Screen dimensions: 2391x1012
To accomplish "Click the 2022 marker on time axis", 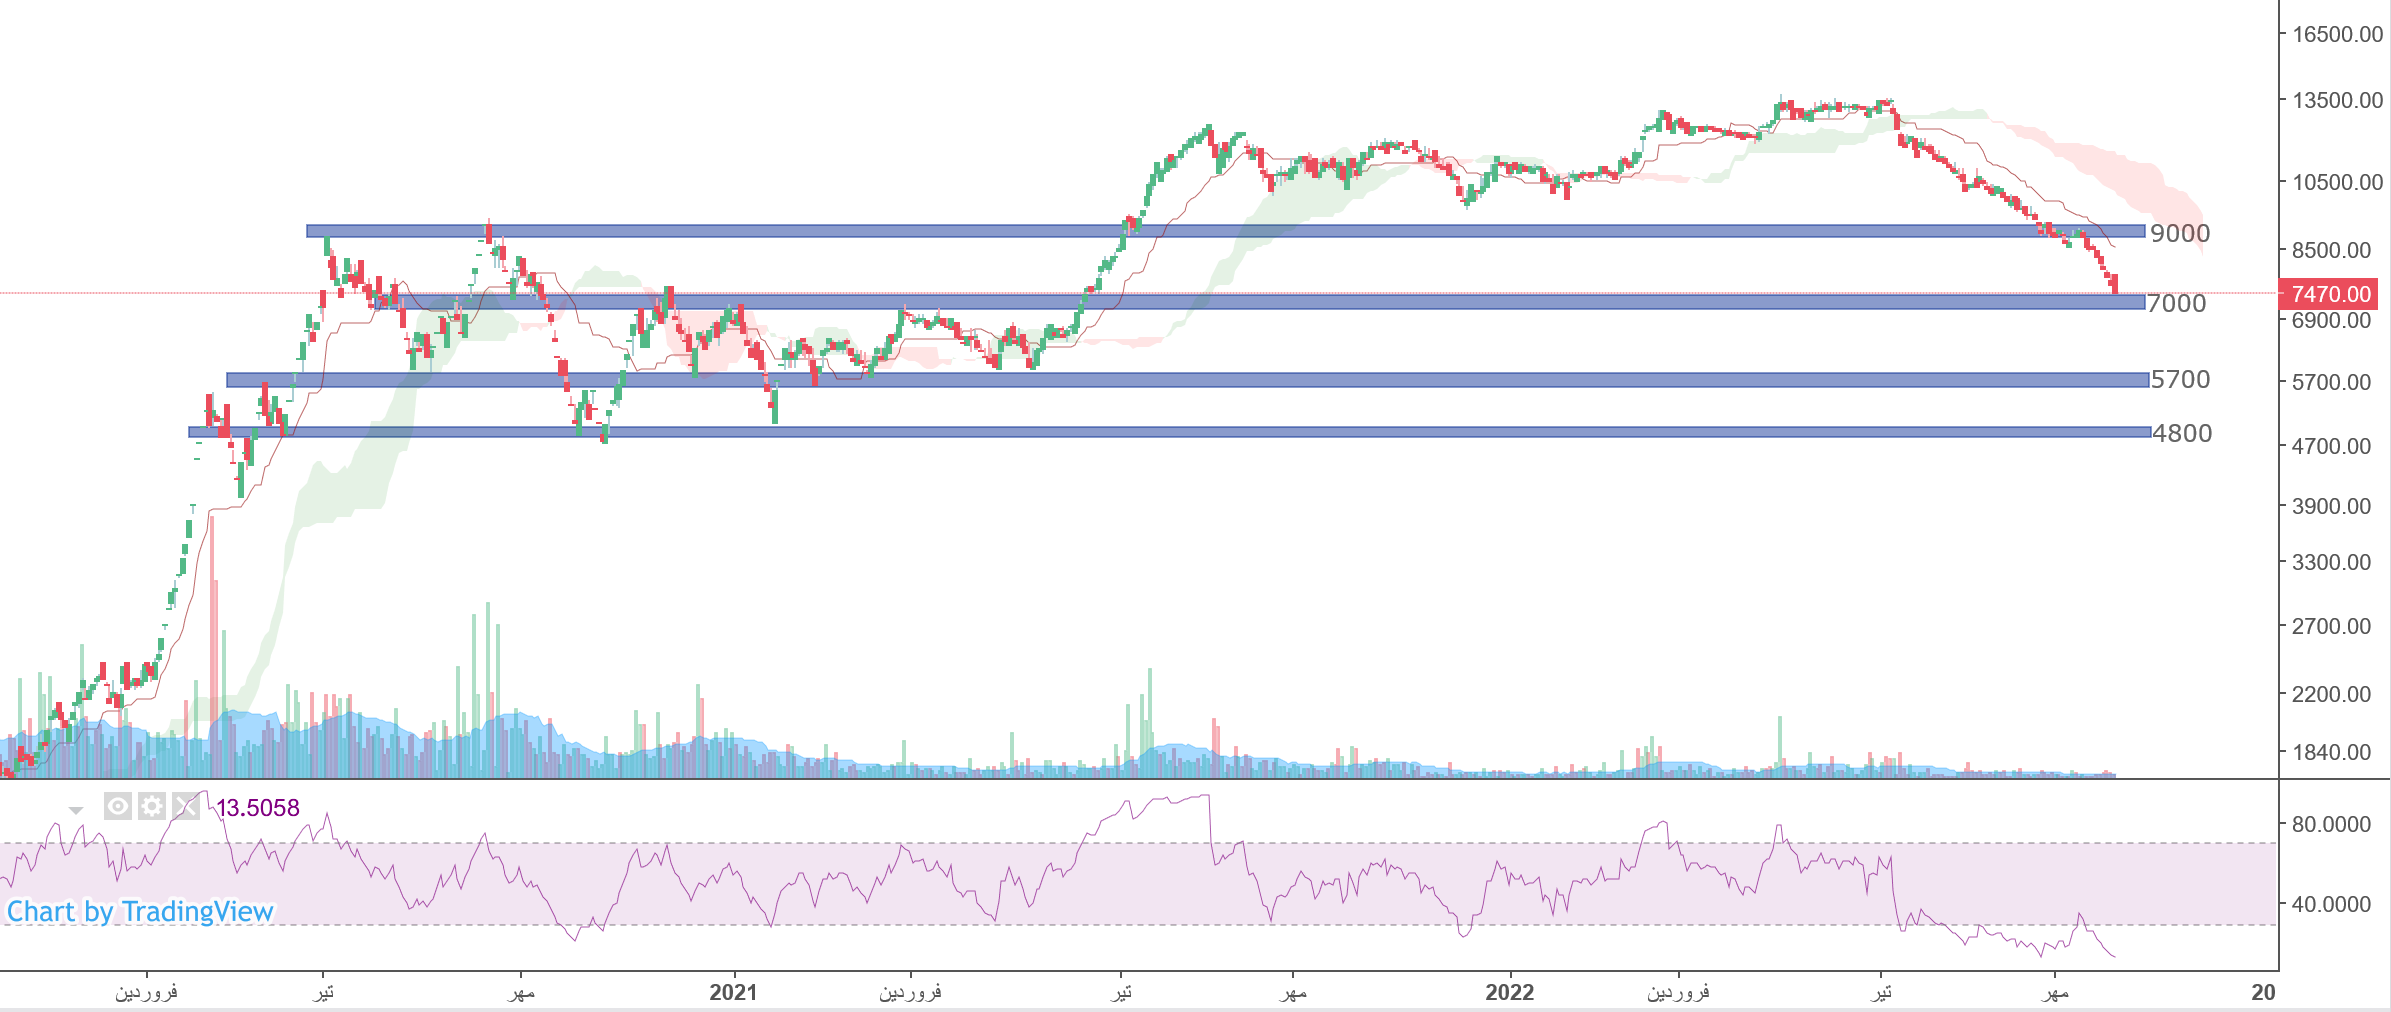I will (1509, 992).
